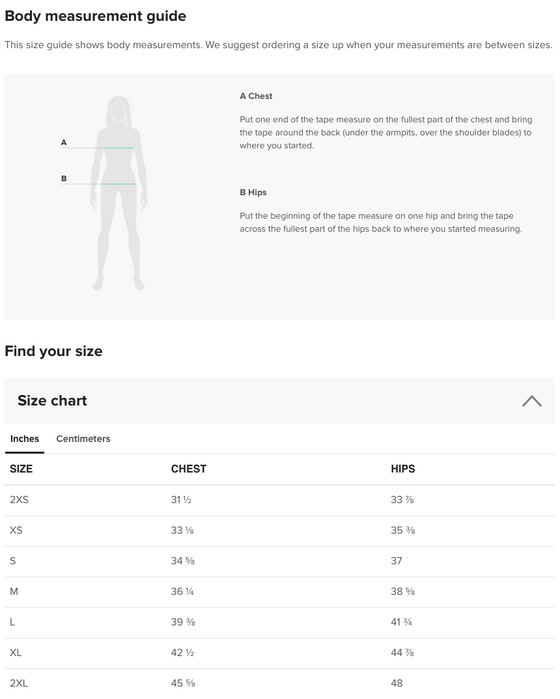The height and width of the screenshot is (699, 560).
Task: Click the Size chart header
Action: [x=280, y=401]
